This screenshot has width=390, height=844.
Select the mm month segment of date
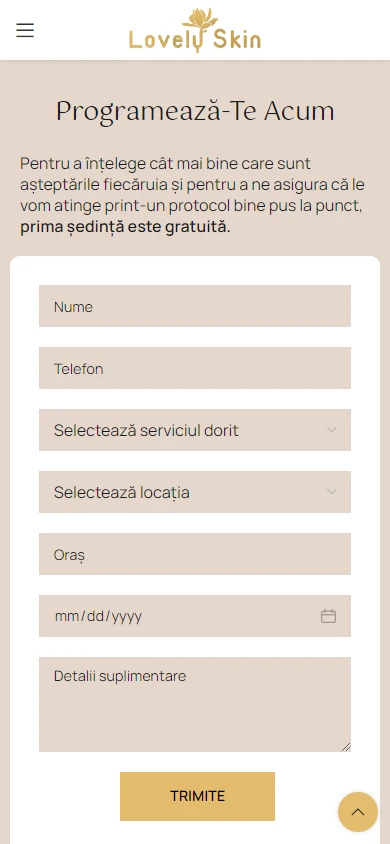pos(67,616)
